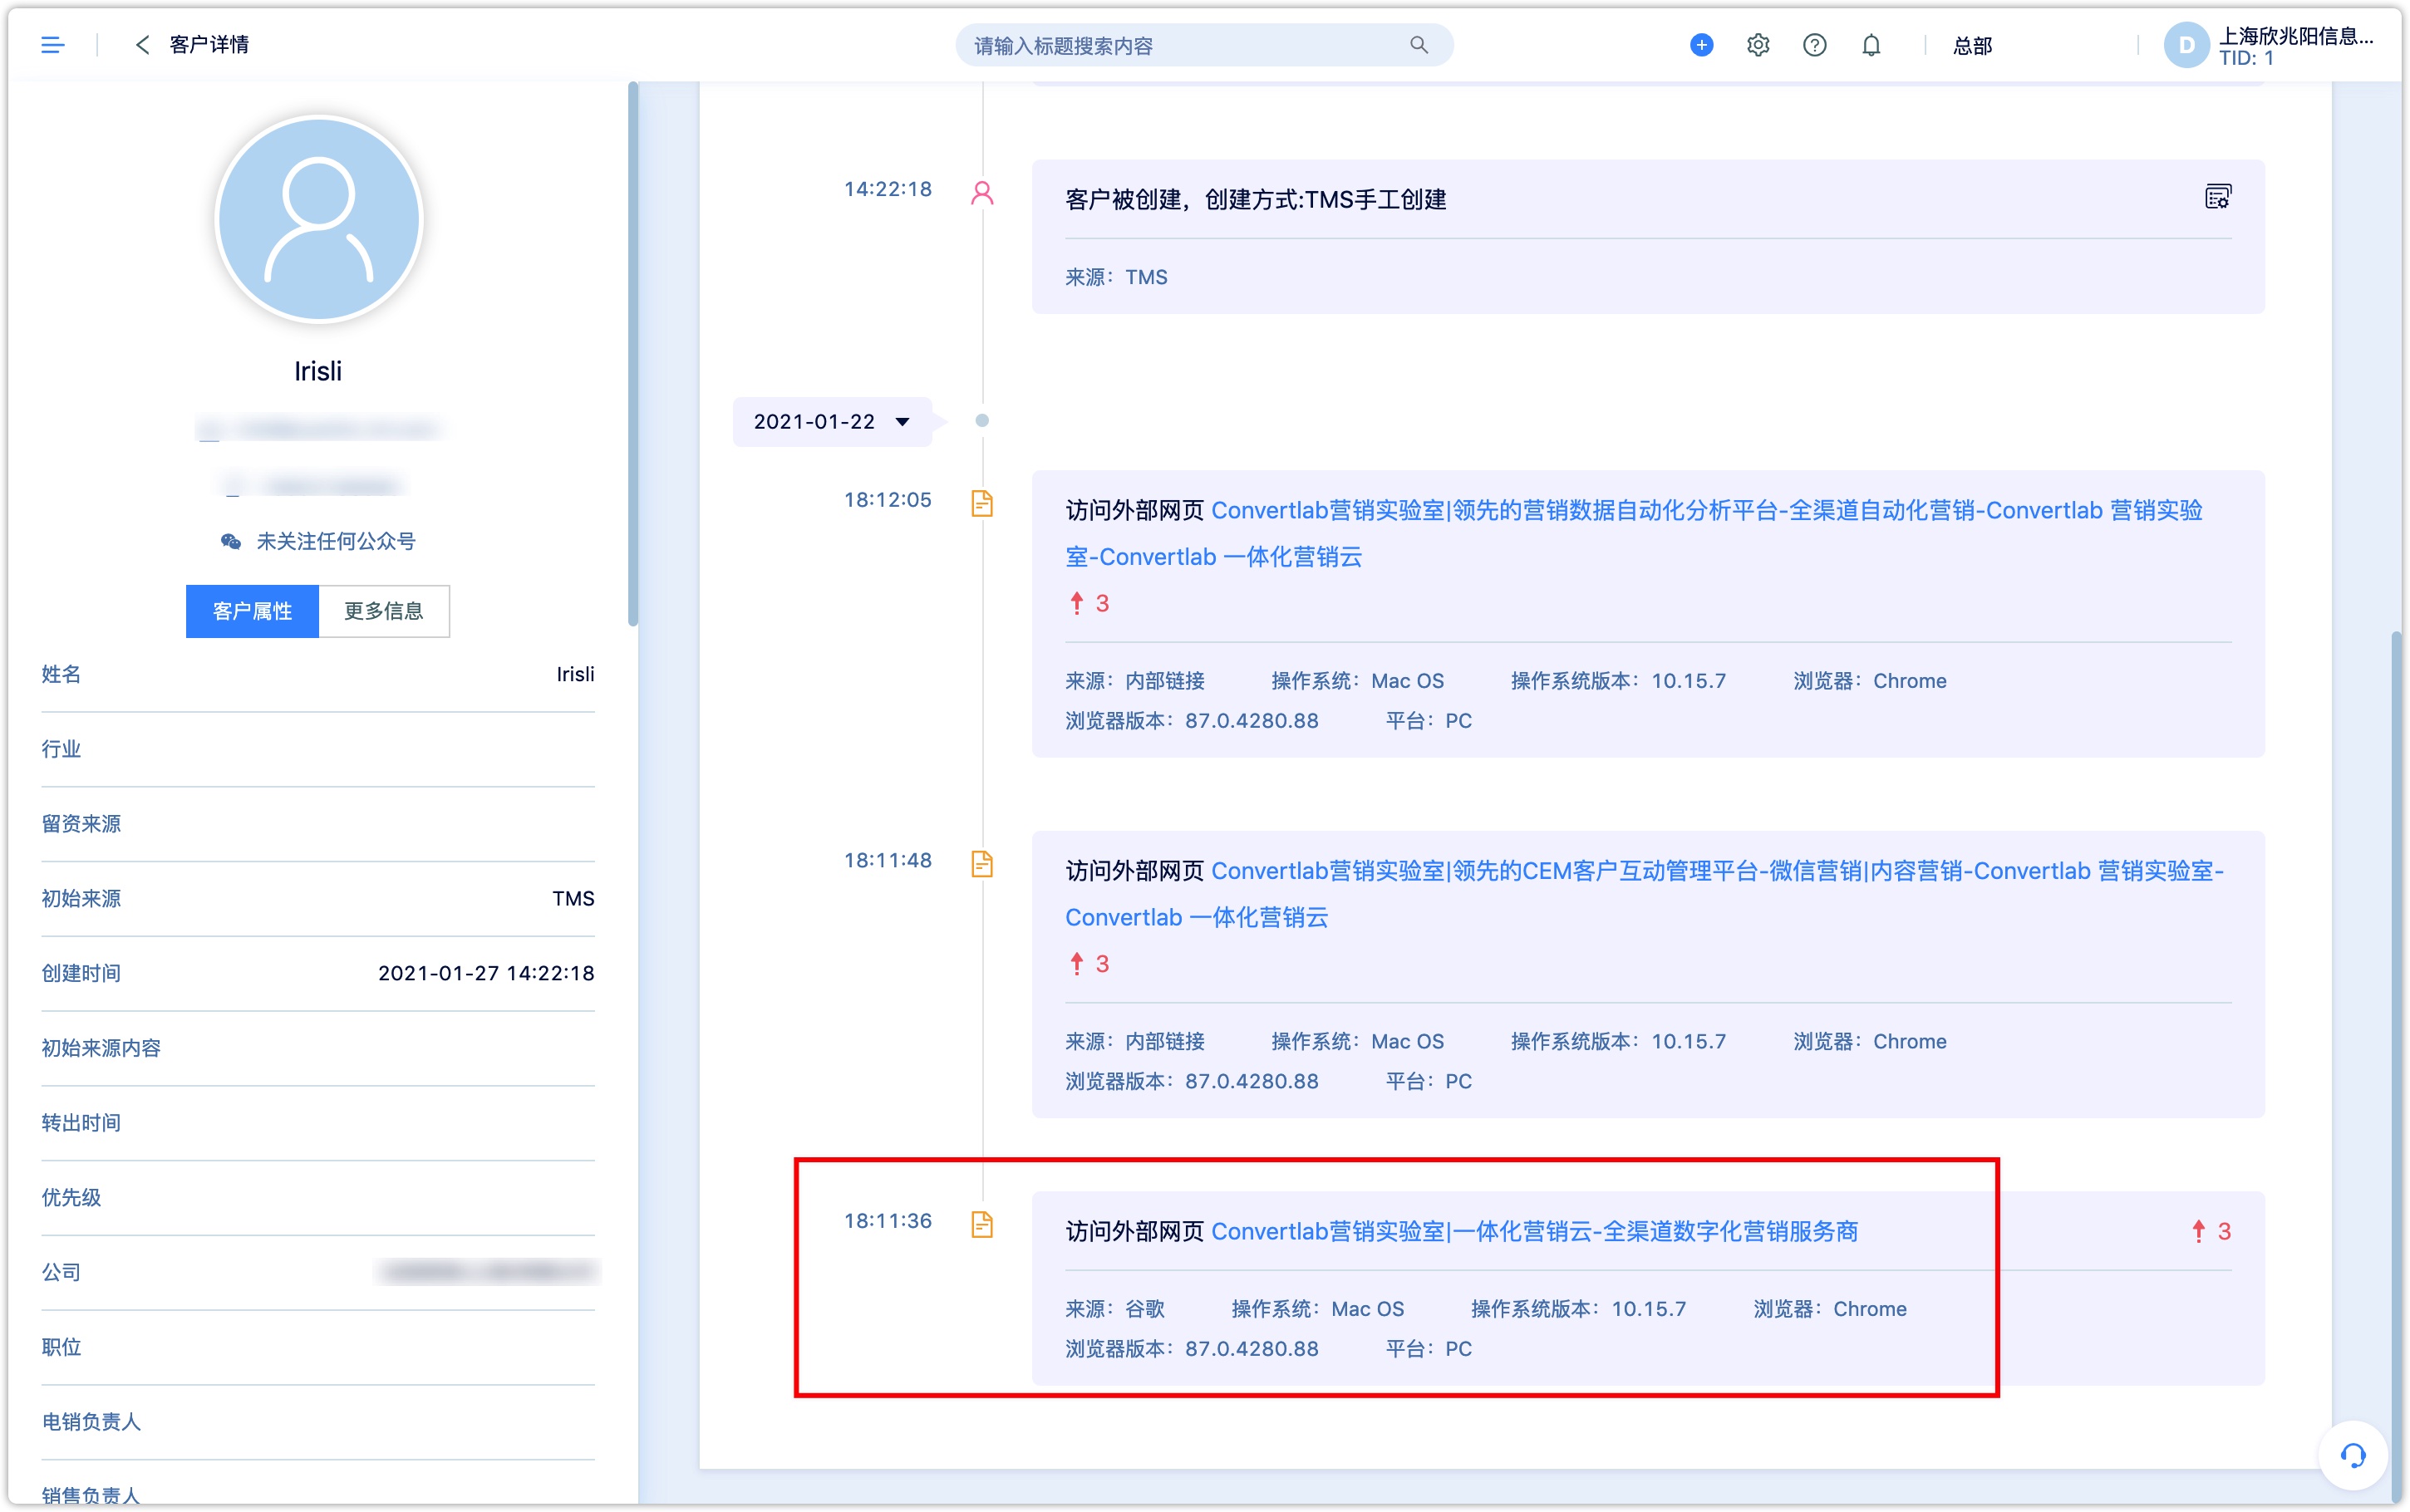2410x1512 pixels.
Task: Click the 客户被创建 event title
Action: [1255, 200]
